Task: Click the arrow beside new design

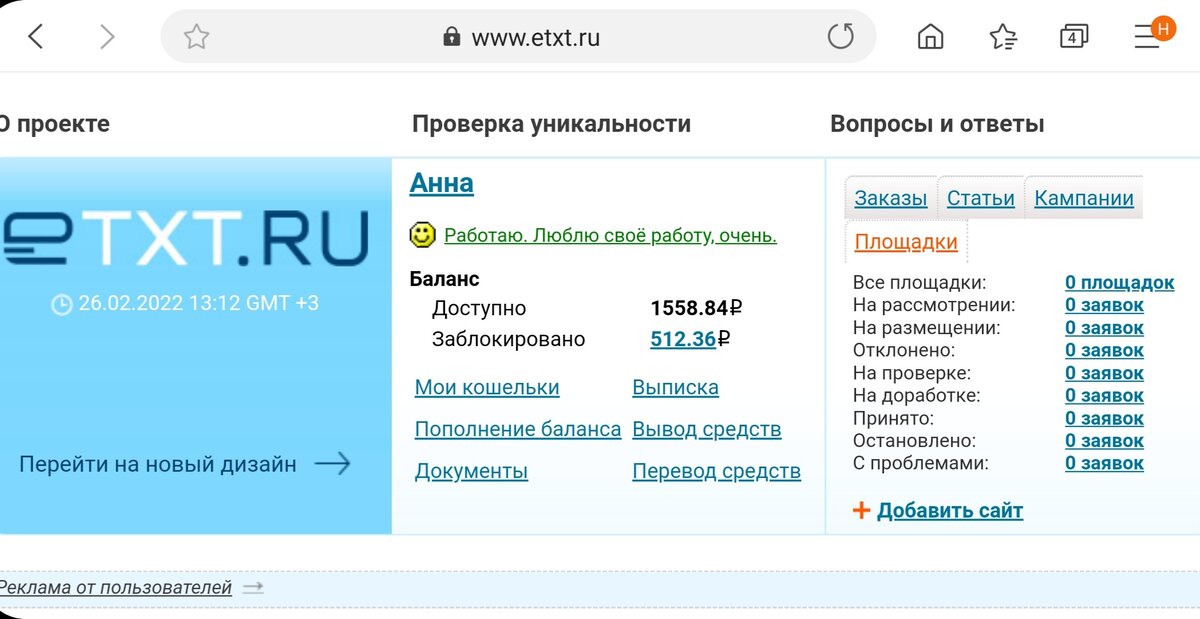Action: (332, 463)
